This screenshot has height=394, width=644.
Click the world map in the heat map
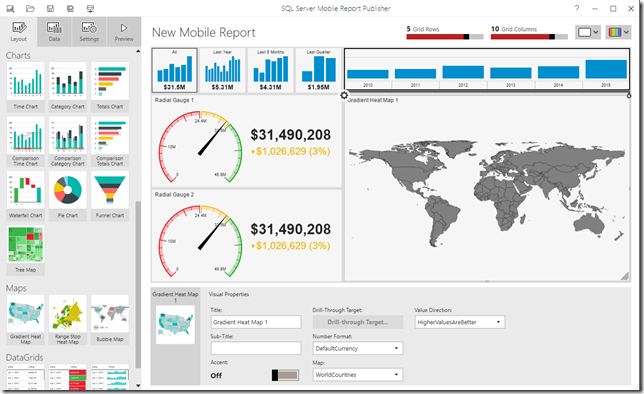[x=487, y=193]
